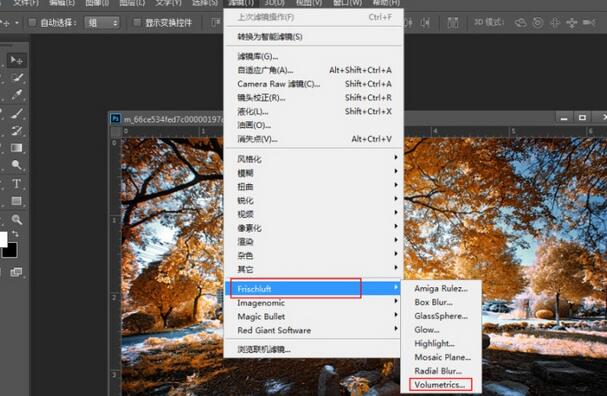Enable the 显示变换控件 checkbox

point(137,22)
